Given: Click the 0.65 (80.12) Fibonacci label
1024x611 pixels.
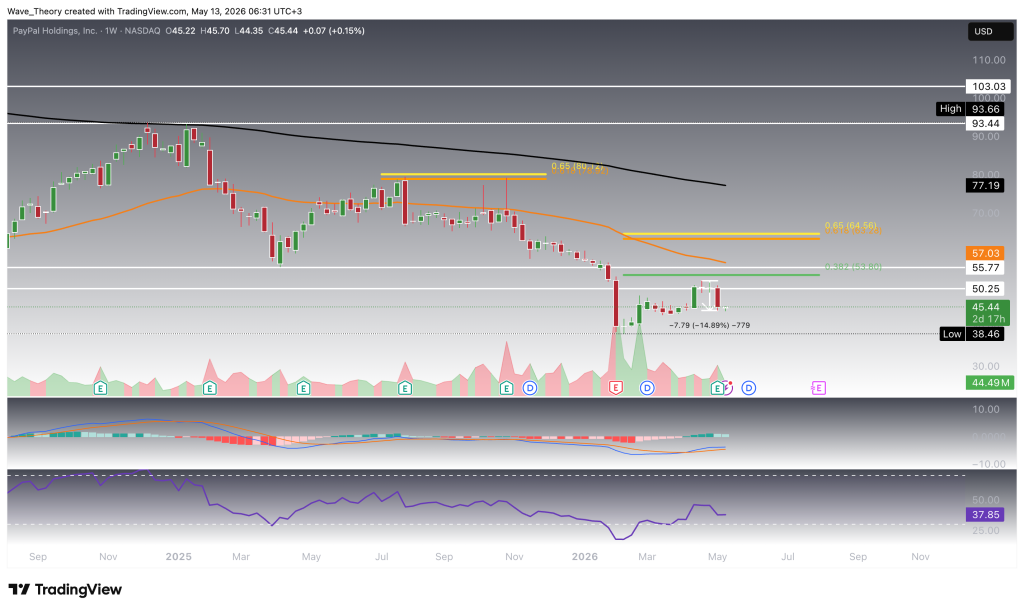Looking at the screenshot, I should click(578, 166).
